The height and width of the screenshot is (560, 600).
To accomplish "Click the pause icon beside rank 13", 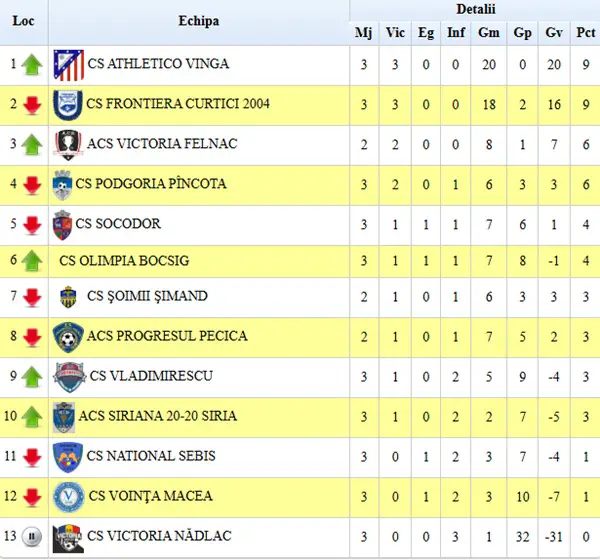I will [32, 536].
